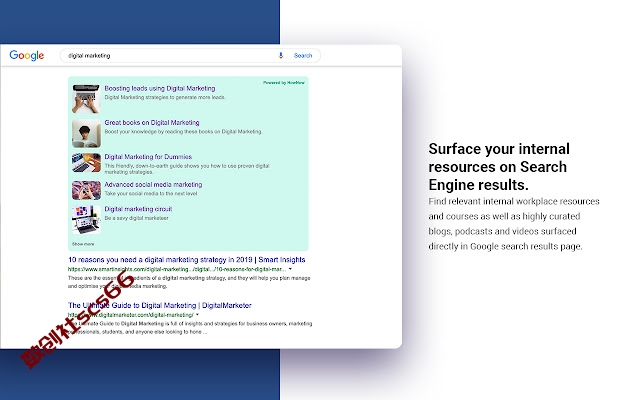Image resolution: width=640 pixels, height=400 pixels.
Task: Open '10 reasons you need a digital marketing strategy' result
Action: (187, 260)
